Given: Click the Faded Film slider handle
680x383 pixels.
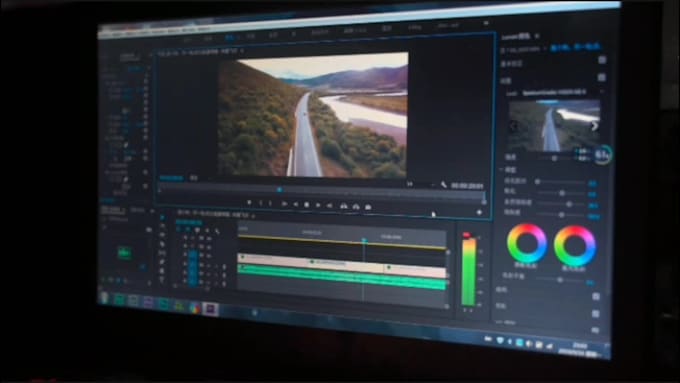Looking at the screenshot, I should pyautogui.click(x=538, y=181).
